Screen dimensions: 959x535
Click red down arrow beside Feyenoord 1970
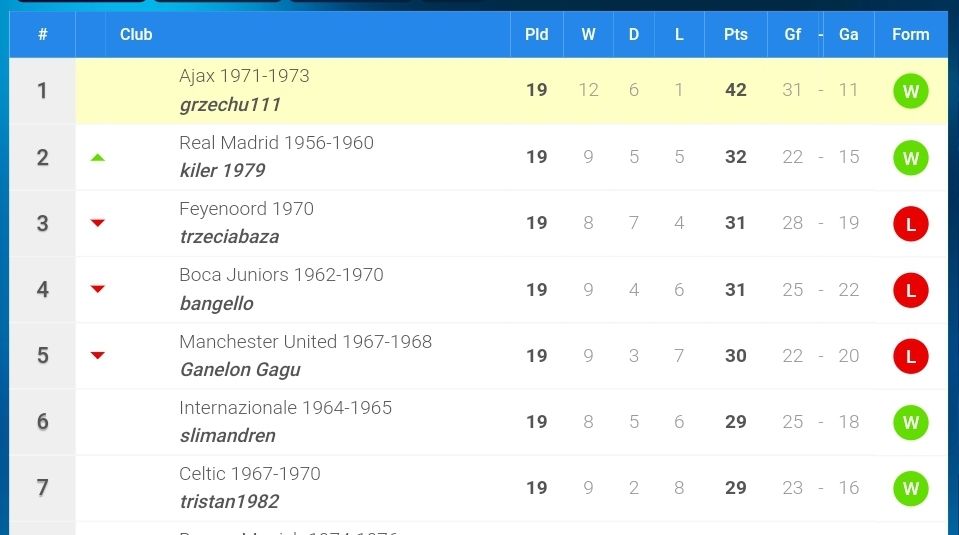(x=98, y=223)
